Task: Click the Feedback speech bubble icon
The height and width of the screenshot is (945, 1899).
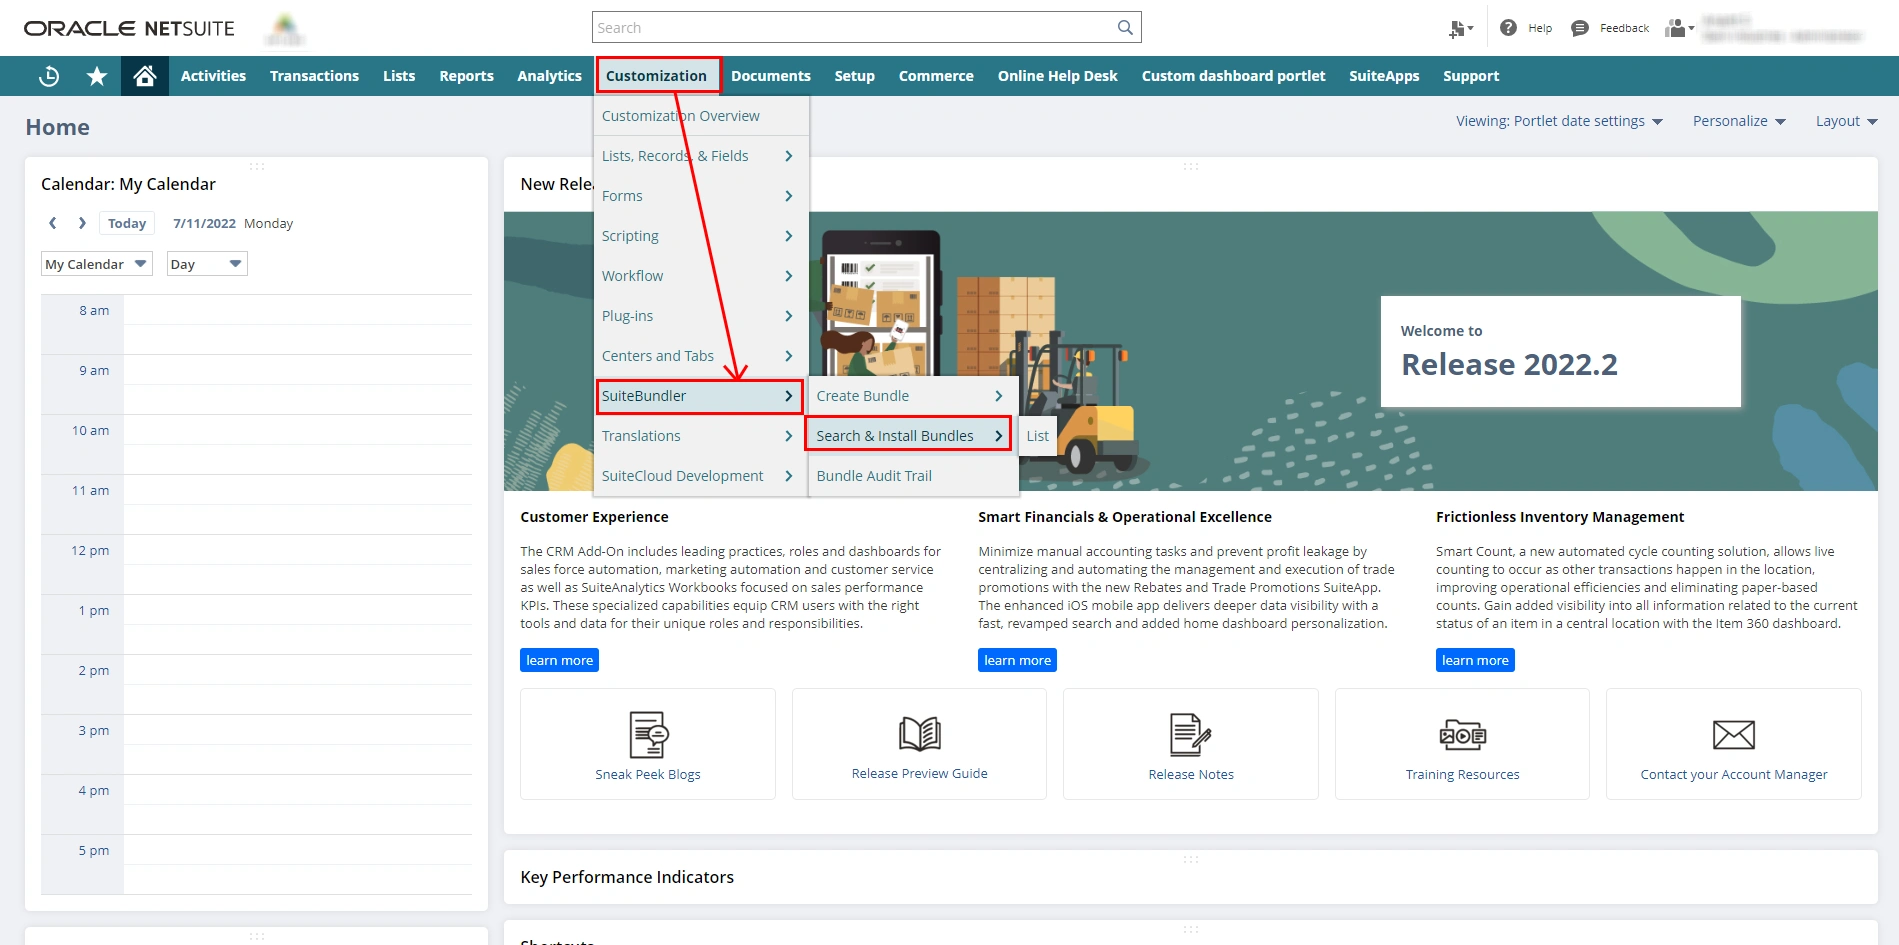Action: [1580, 27]
